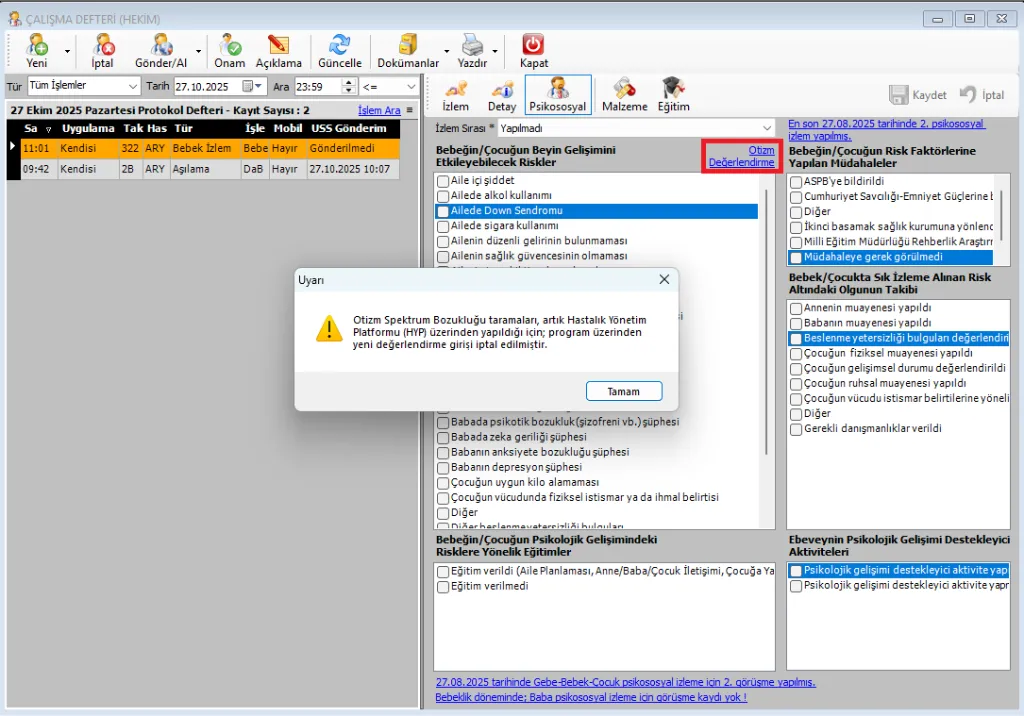Click the Uygulama column header
Image resolution: width=1024 pixels, height=716 pixels.
pos(88,128)
